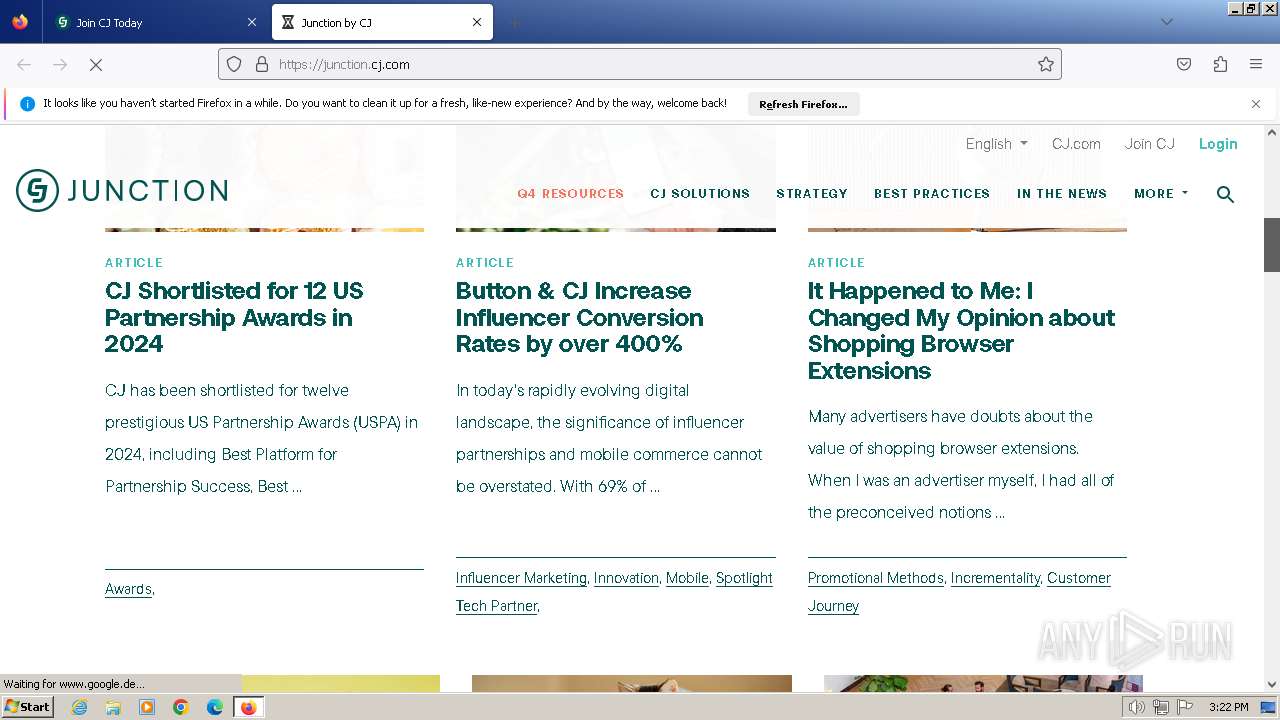Open Edge from the taskbar

click(x=215, y=707)
